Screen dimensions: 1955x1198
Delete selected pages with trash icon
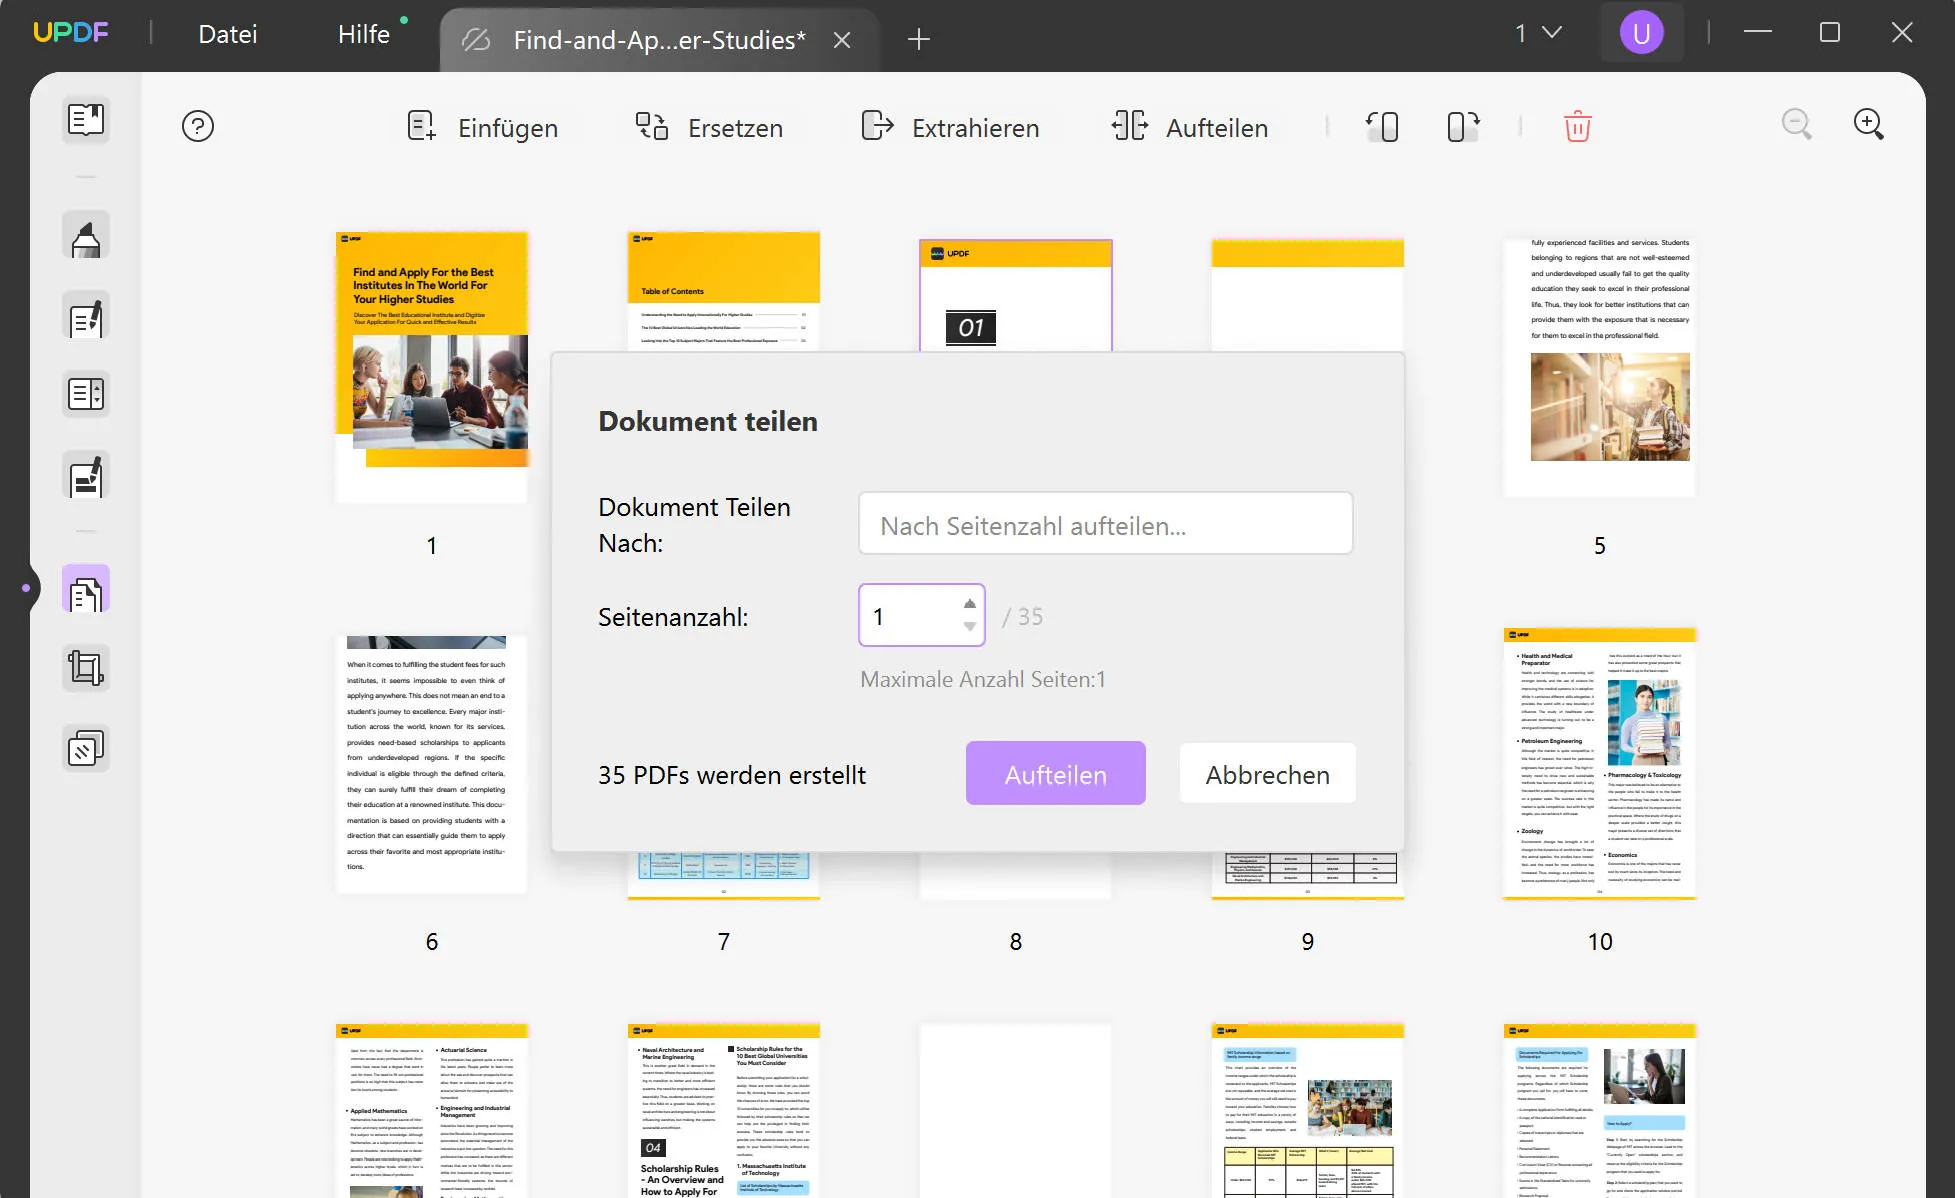(x=1577, y=127)
